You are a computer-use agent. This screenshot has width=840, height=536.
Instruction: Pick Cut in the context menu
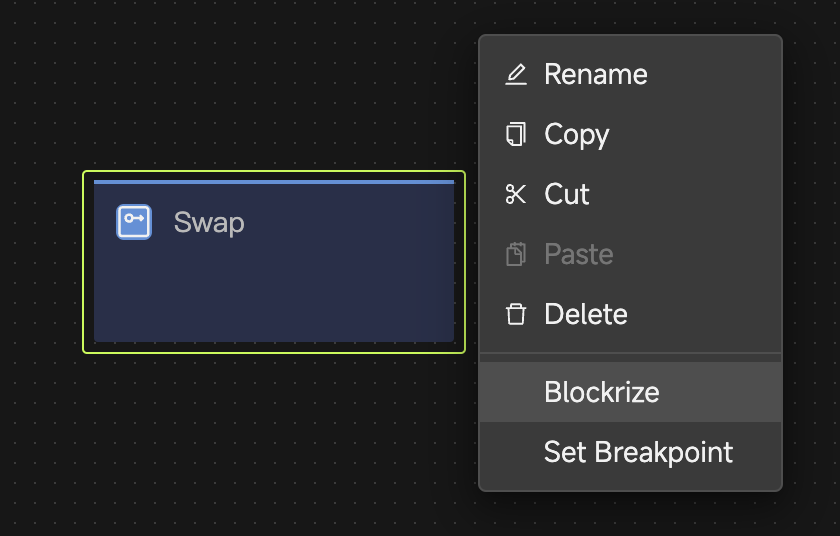coord(567,195)
